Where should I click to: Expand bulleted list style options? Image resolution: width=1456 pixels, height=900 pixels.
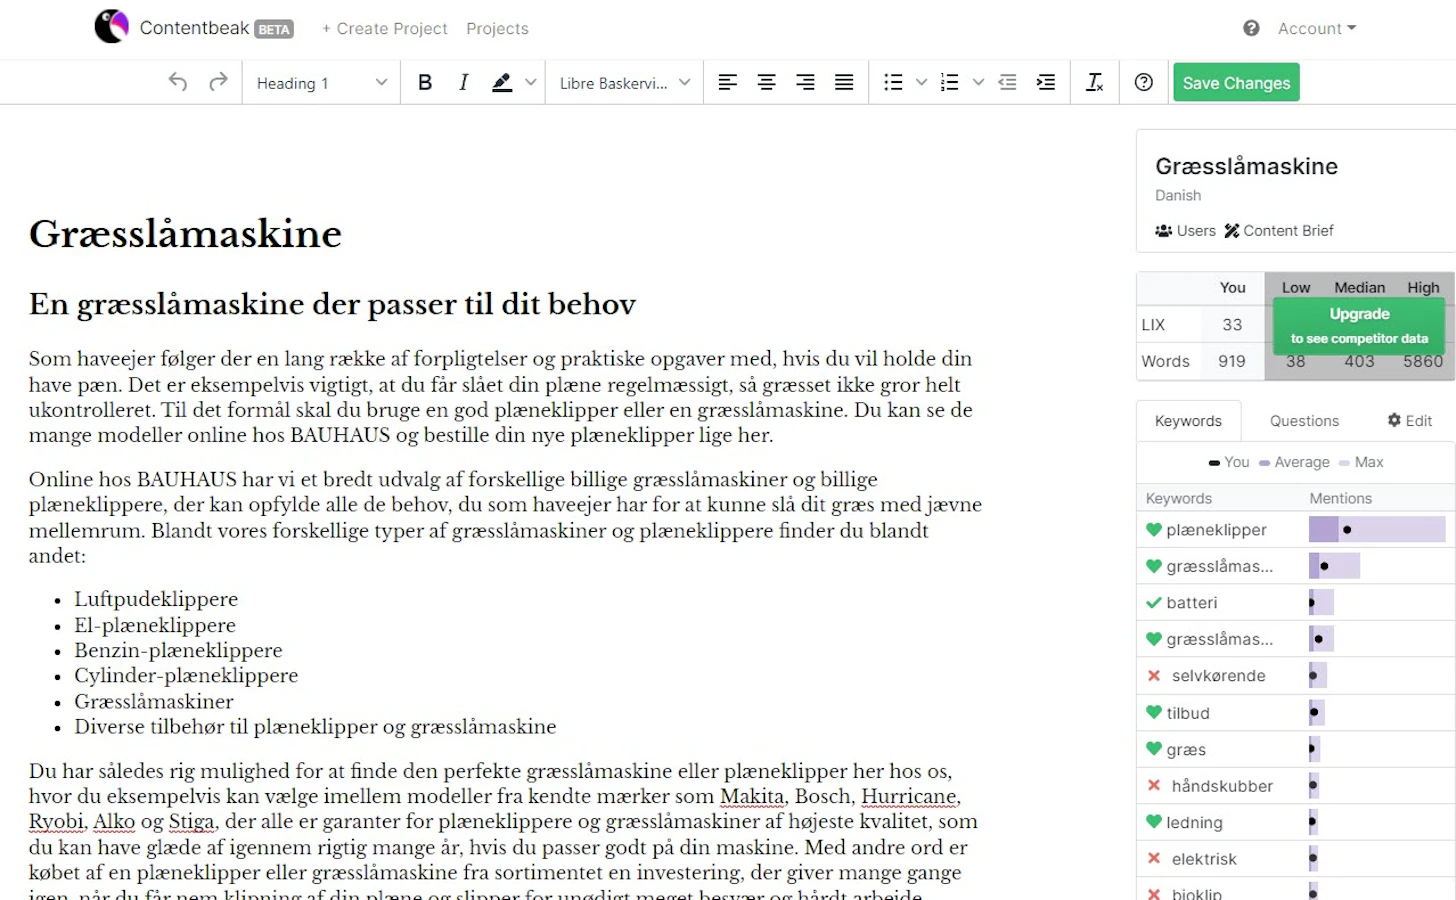click(x=921, y=83)
